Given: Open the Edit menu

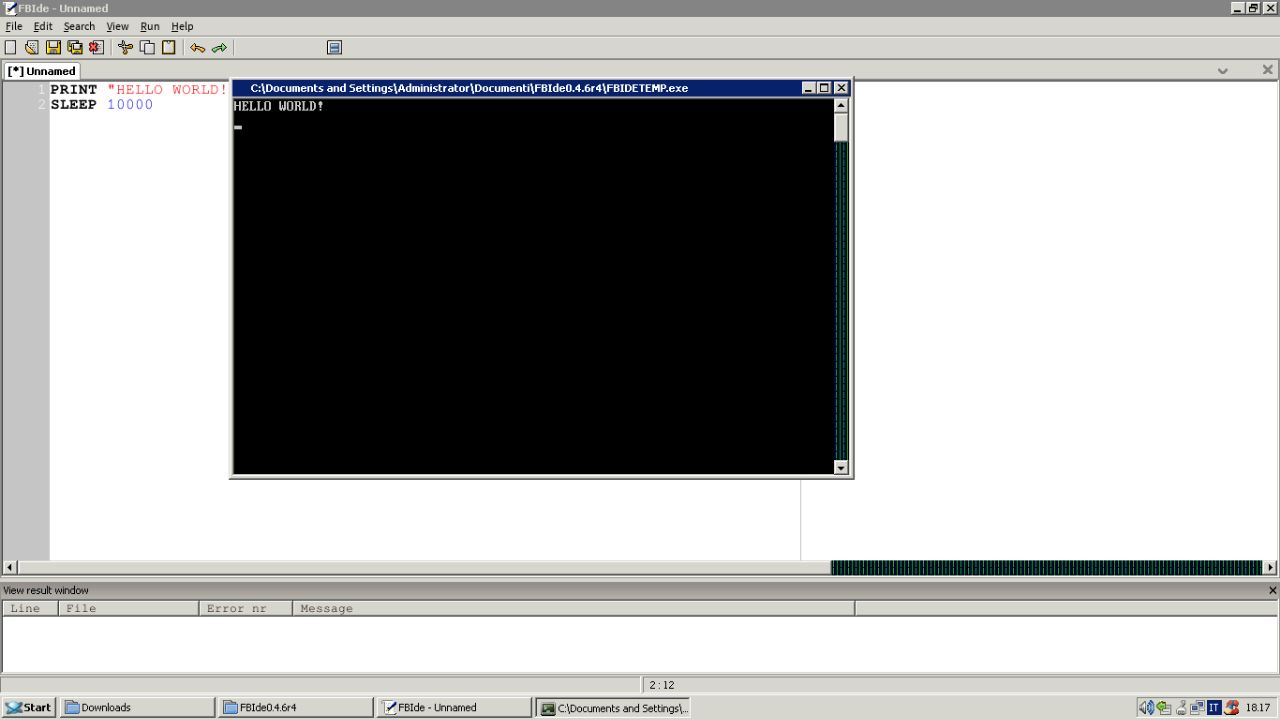Looking at the screenshot, I should (43, 26).
